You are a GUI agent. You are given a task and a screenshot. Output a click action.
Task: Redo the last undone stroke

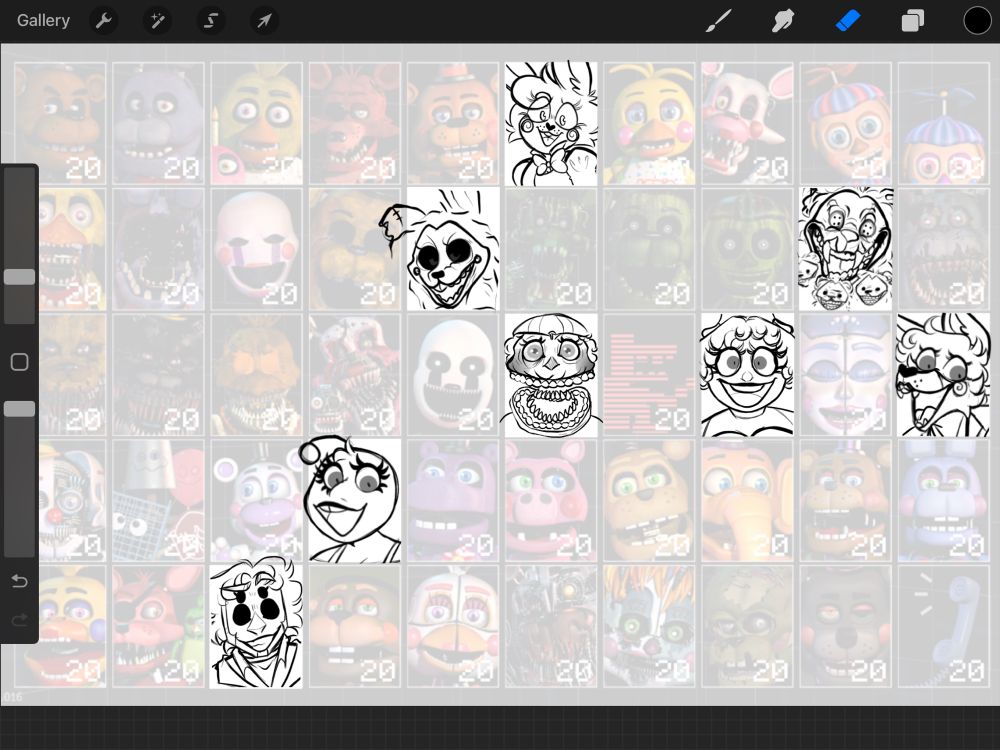[x=20, y=620]
